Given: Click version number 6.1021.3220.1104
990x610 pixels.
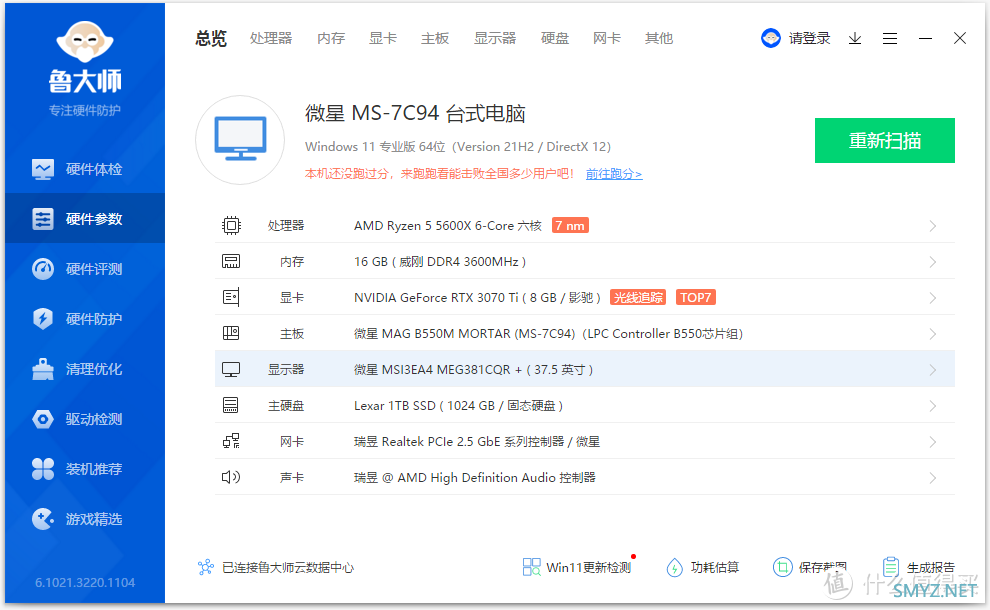Looking at the screenshot, I should coord(85,582).
